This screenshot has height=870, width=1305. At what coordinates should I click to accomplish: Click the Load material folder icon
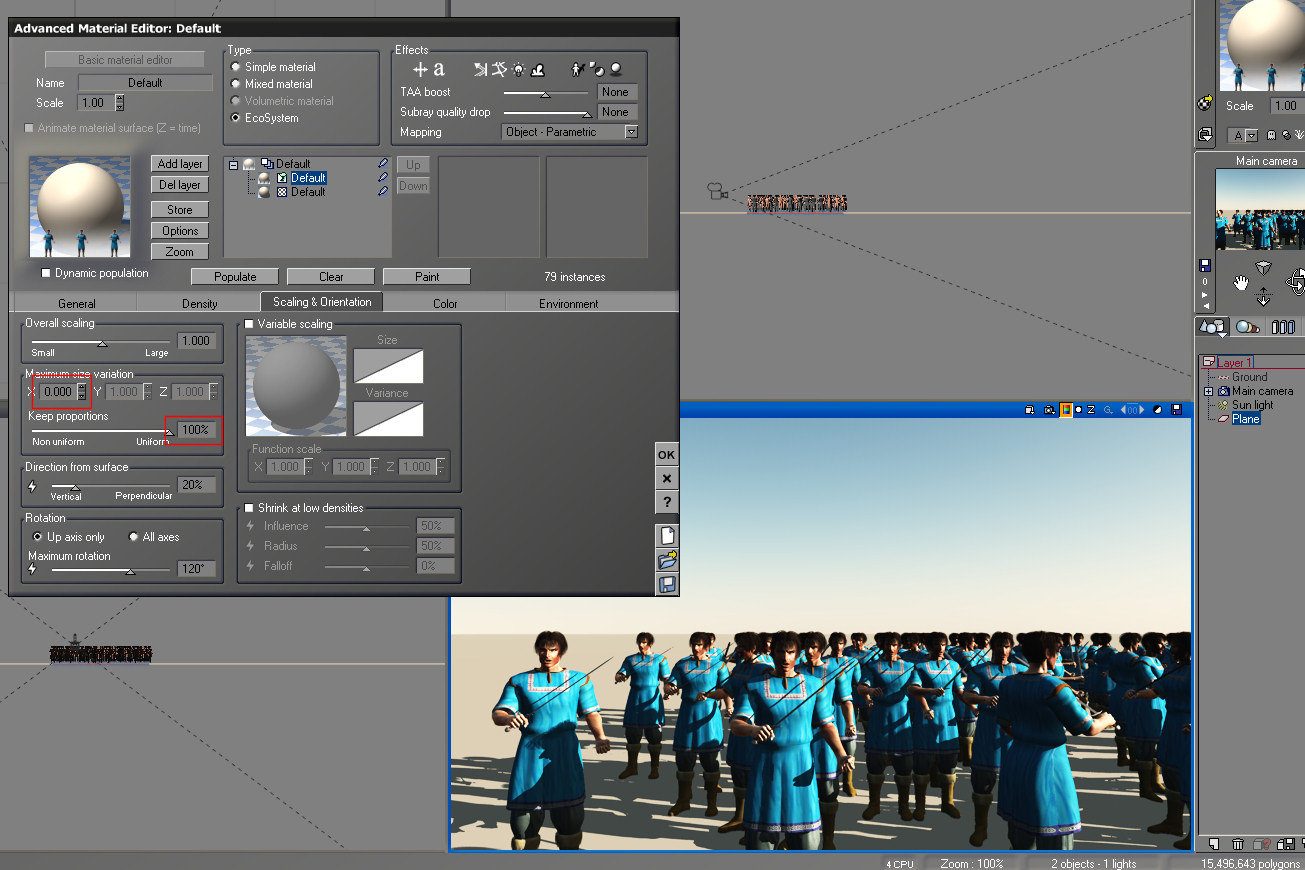click(x=667, y=560)
